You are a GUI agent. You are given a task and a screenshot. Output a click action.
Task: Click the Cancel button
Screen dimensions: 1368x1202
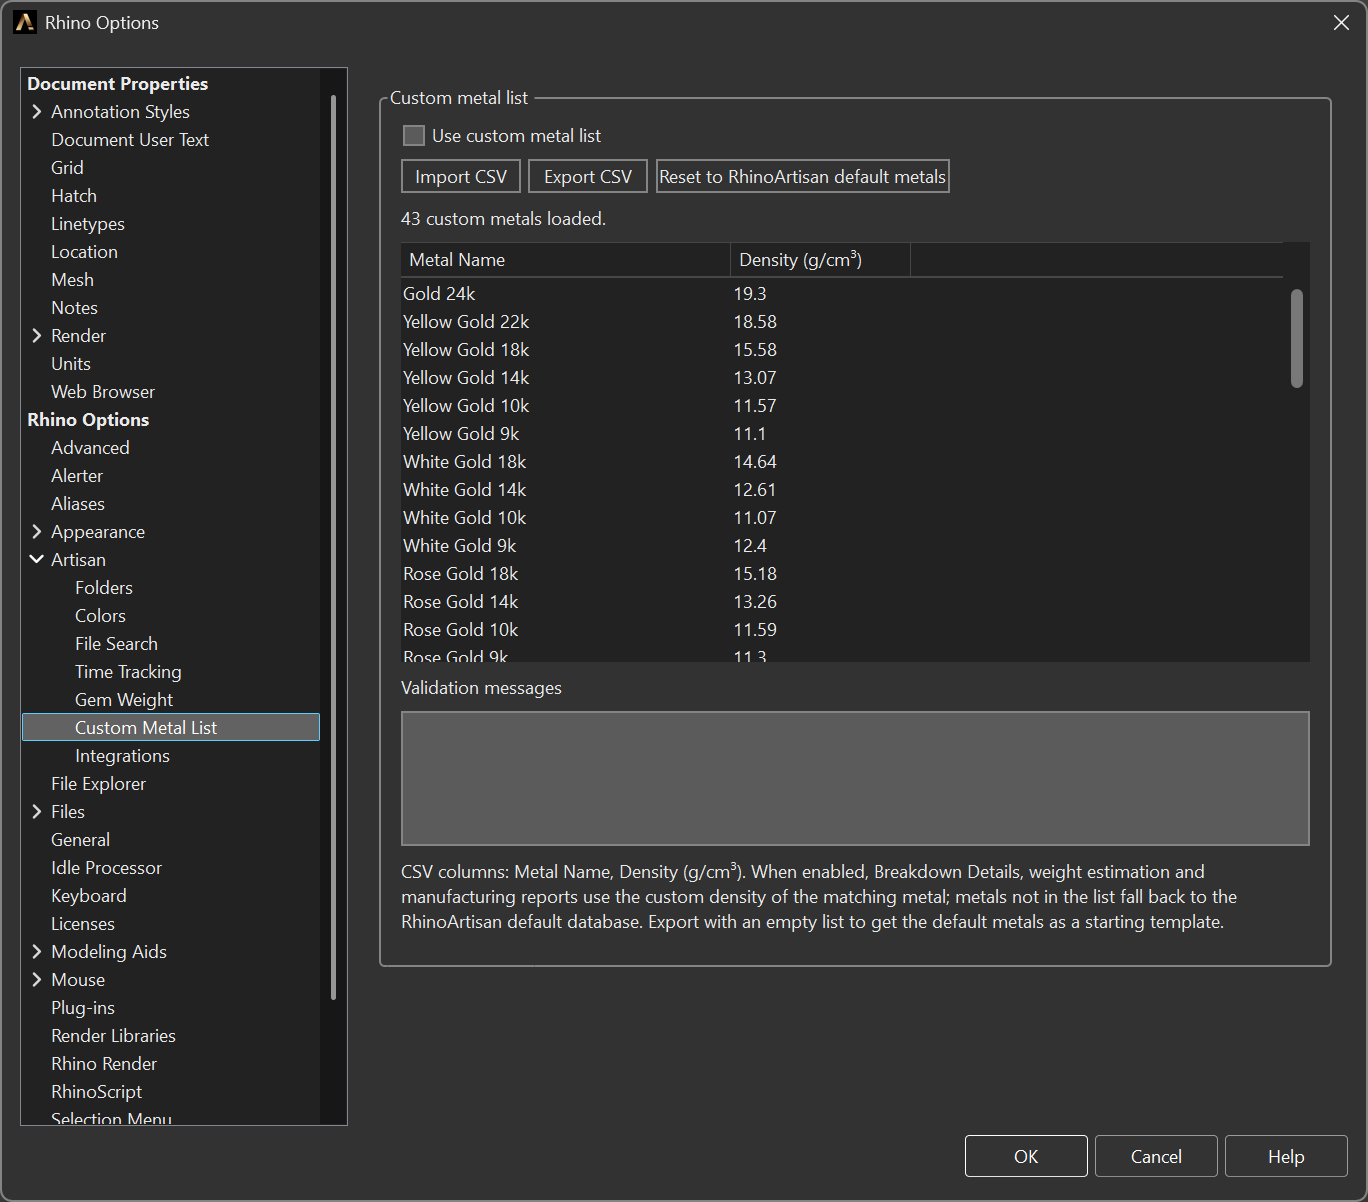1156,1156
